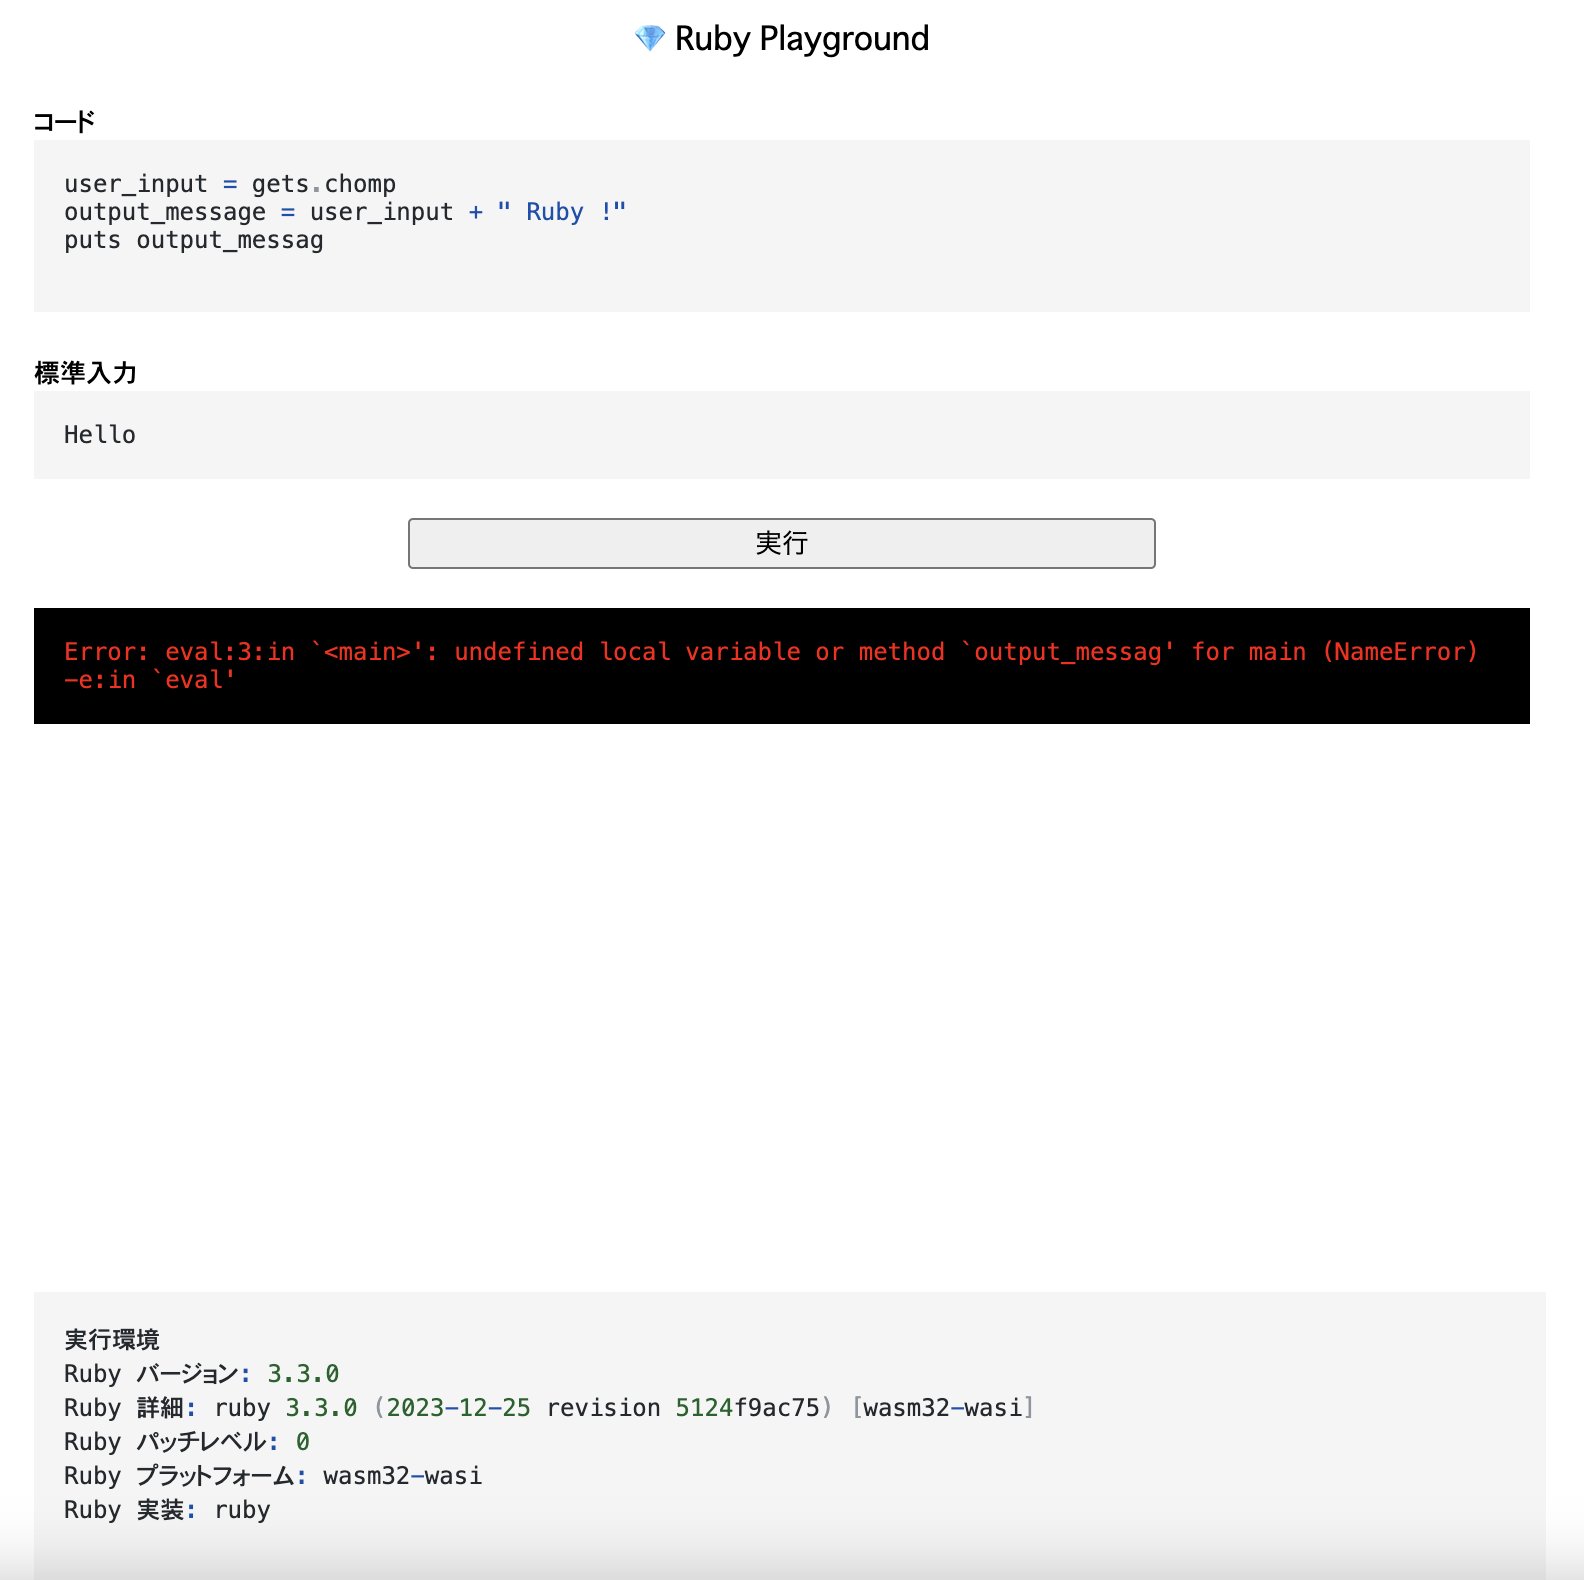The image size is (1584, 1580).
Task: Click the blue gem icon beside Ruby Playground
Action: click(650, 39)
